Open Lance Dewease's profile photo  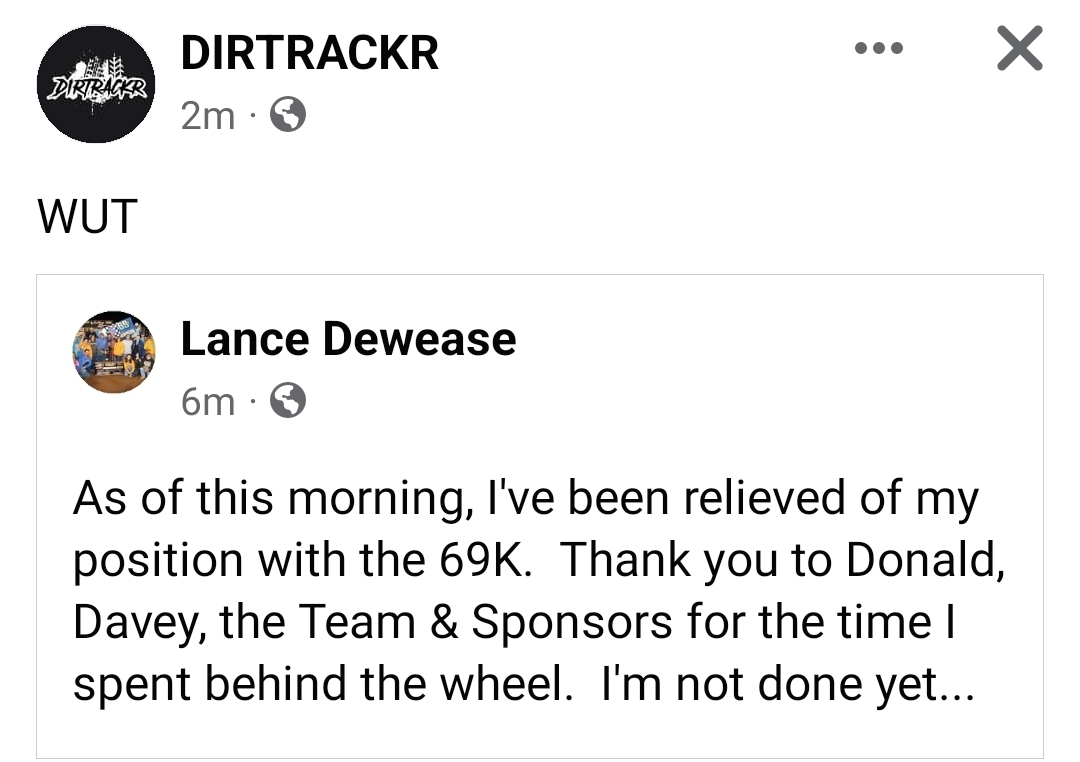[114, 352]
